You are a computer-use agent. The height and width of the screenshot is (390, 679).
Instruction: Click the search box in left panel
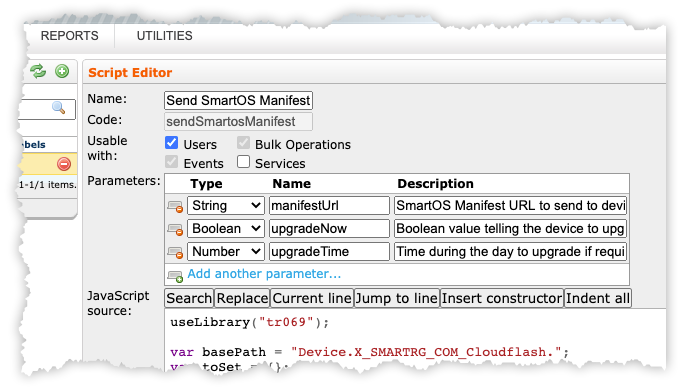pos(47,109)
